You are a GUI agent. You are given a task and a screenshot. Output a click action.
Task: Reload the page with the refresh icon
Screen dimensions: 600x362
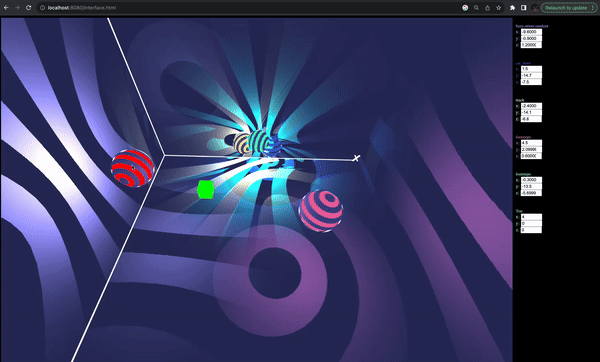coord(28,8)
